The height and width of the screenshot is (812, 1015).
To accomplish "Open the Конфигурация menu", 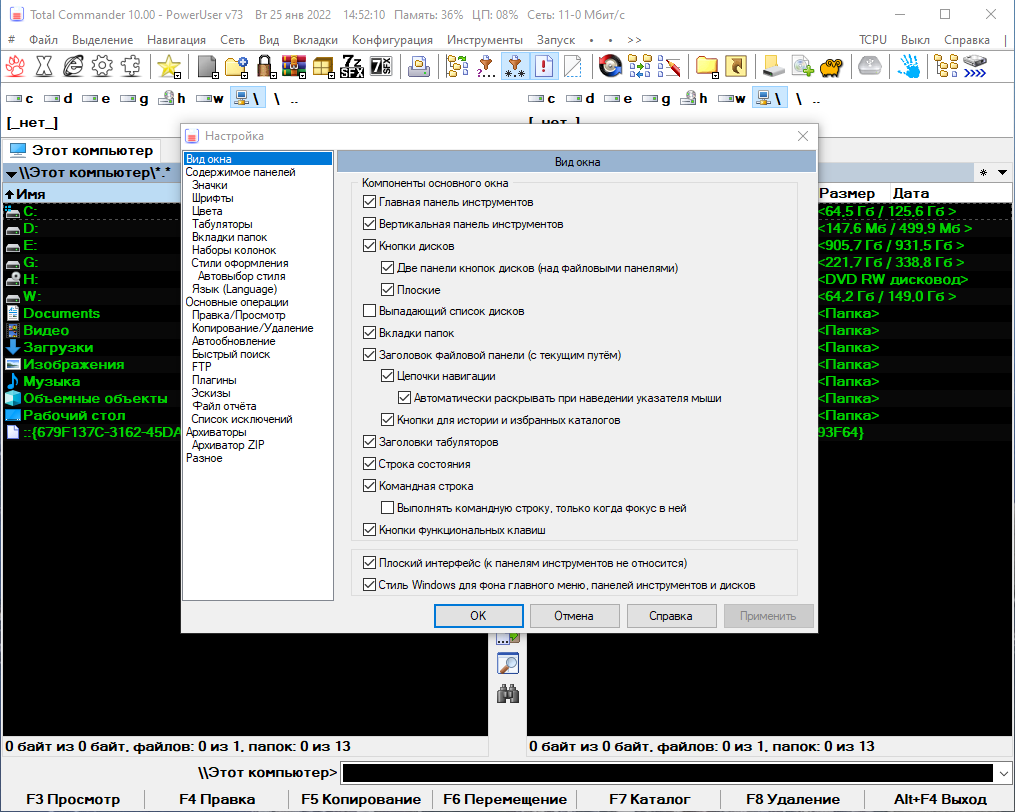I will [x=392, y=39].
